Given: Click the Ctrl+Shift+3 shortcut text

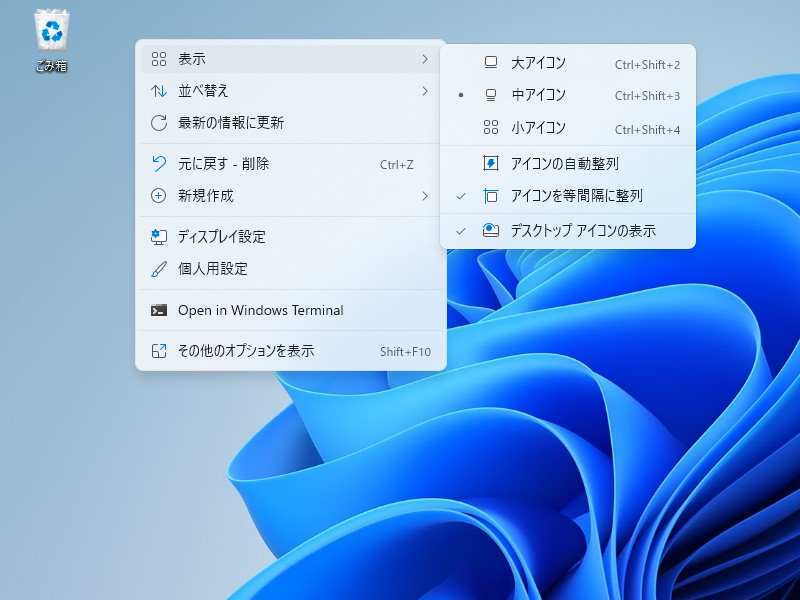Looking at the screenshot, I should pos(647,96).
